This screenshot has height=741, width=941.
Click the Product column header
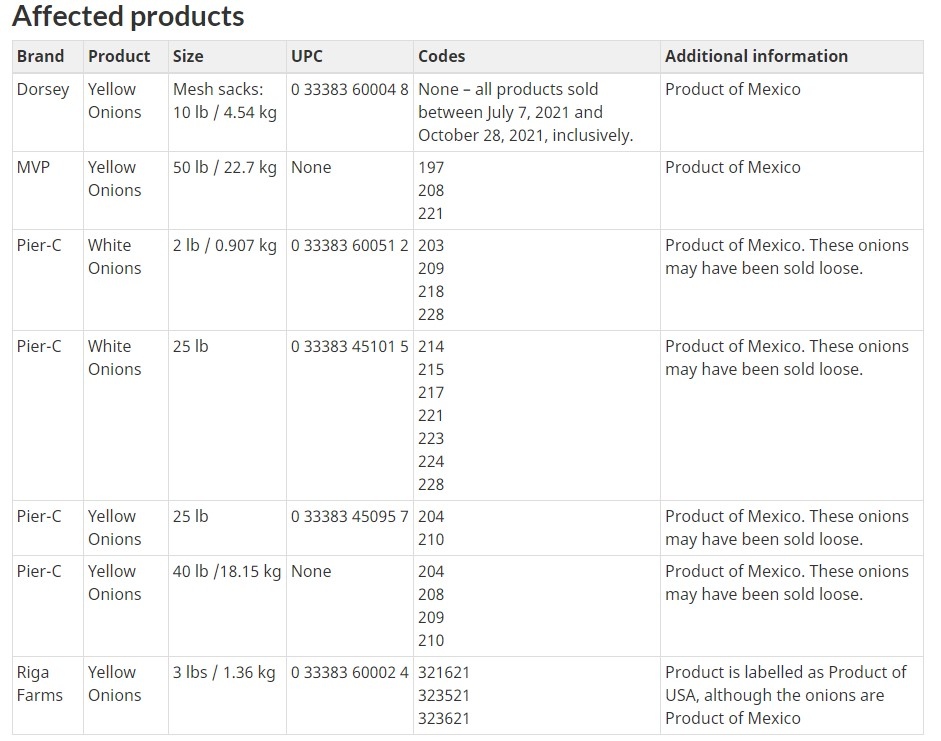click(x=118, y=56)
